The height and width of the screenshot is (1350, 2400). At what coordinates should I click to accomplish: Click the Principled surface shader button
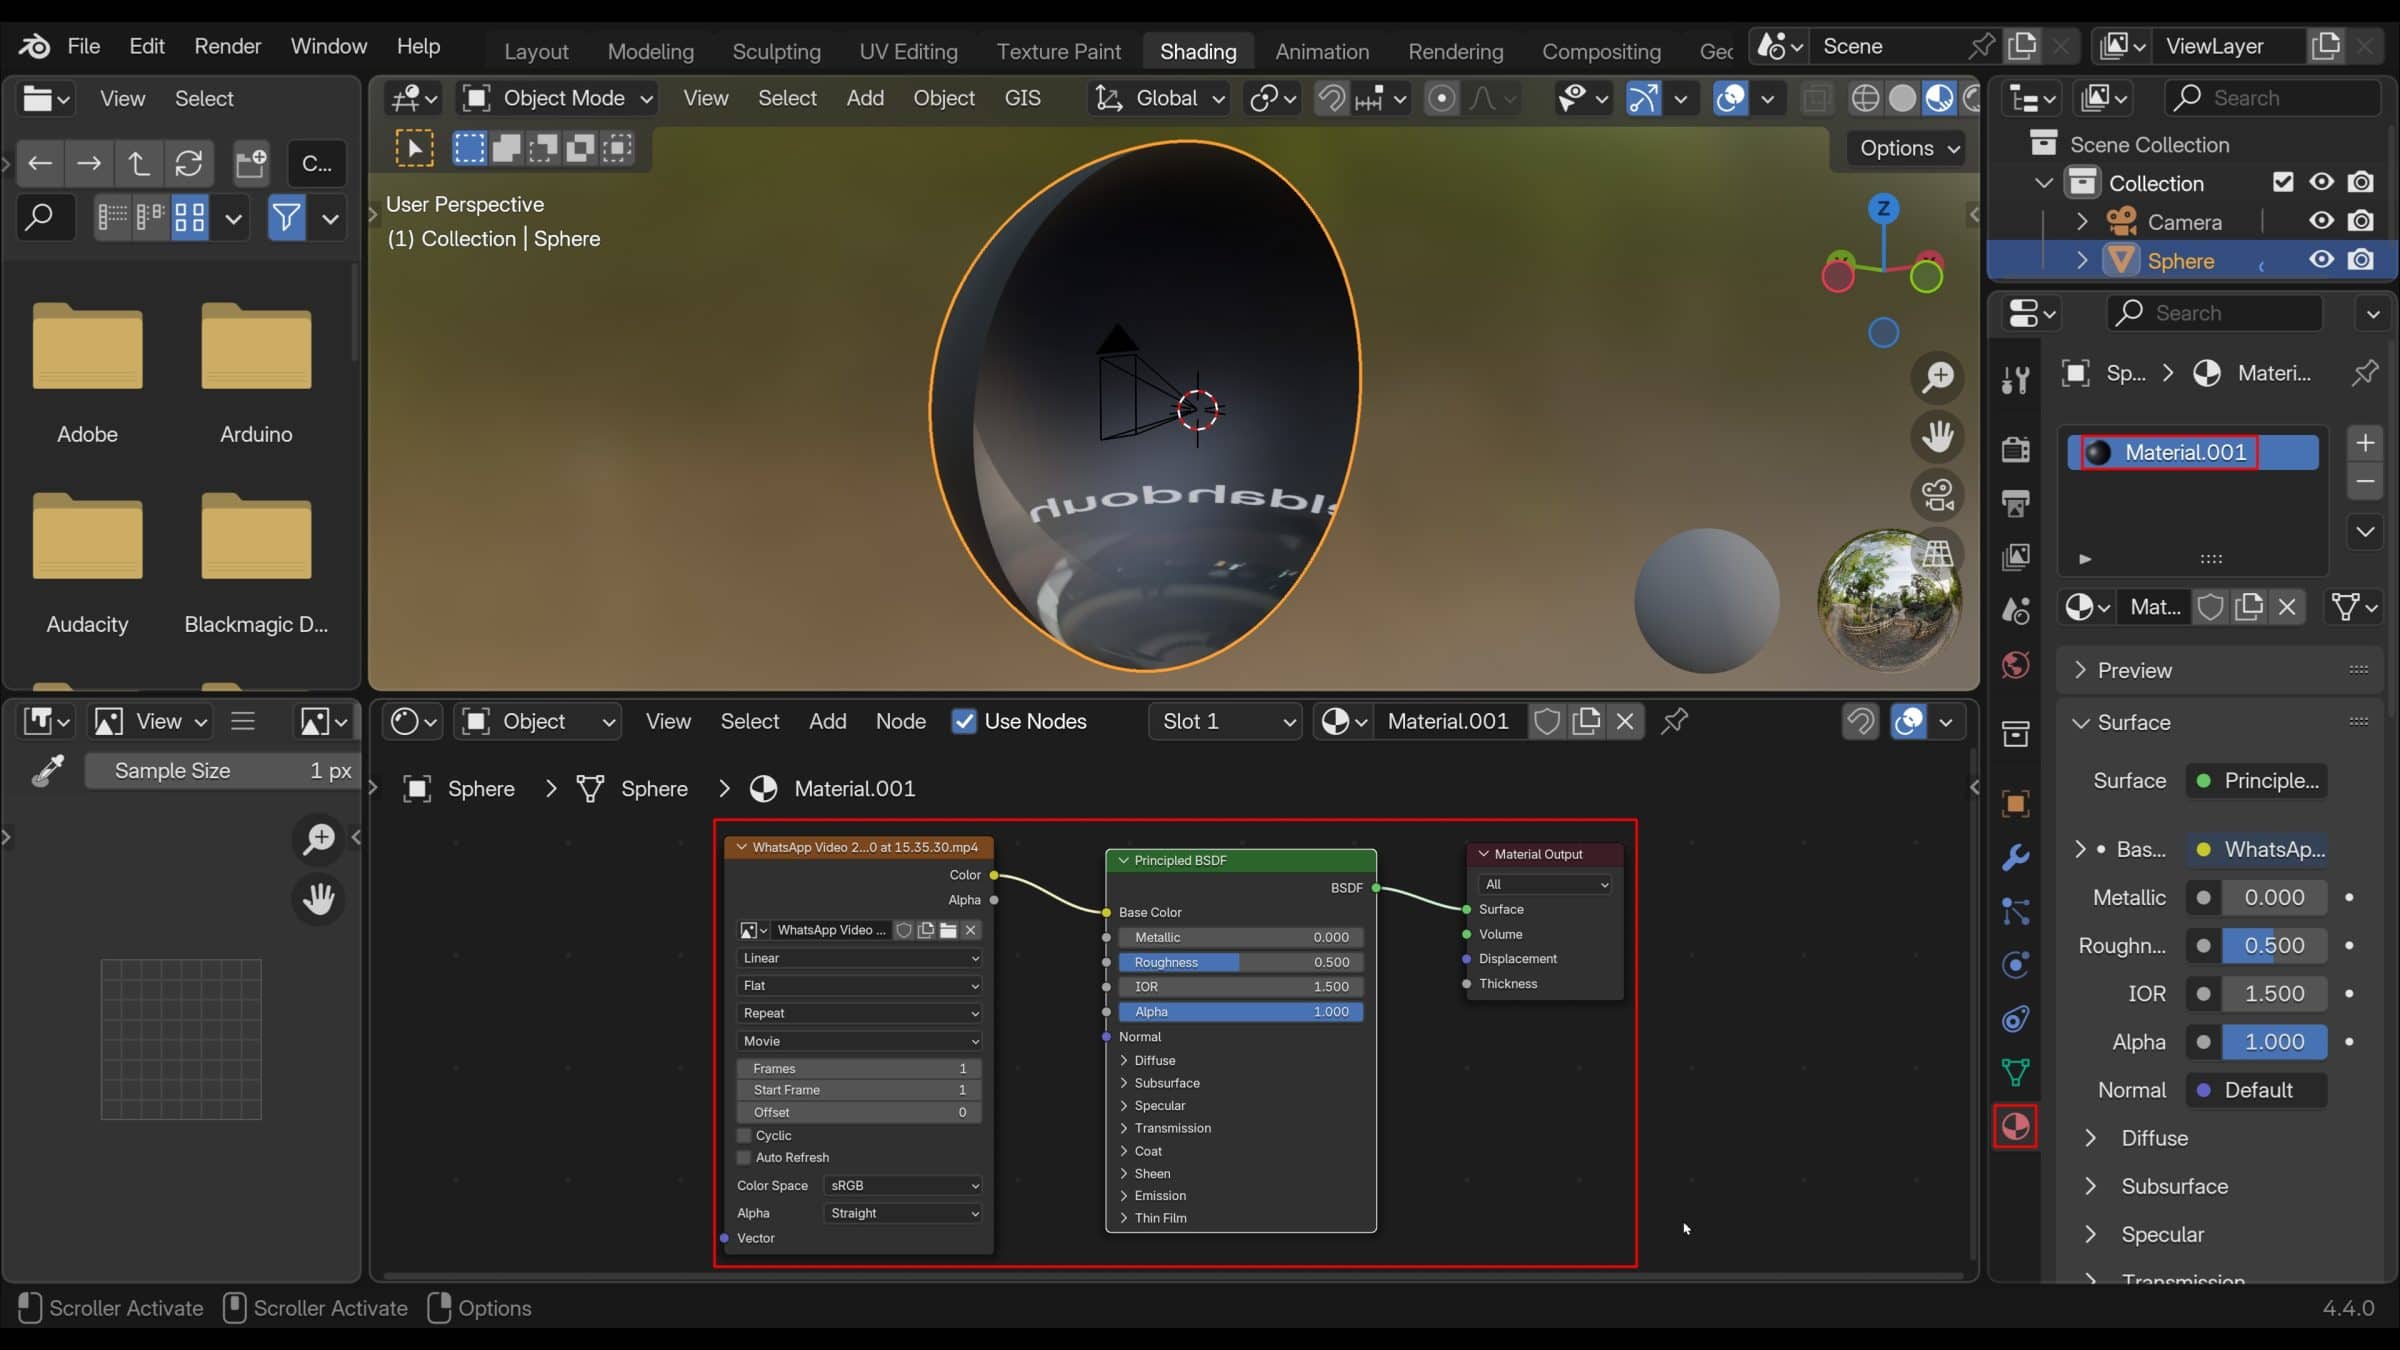point(2257,780)
